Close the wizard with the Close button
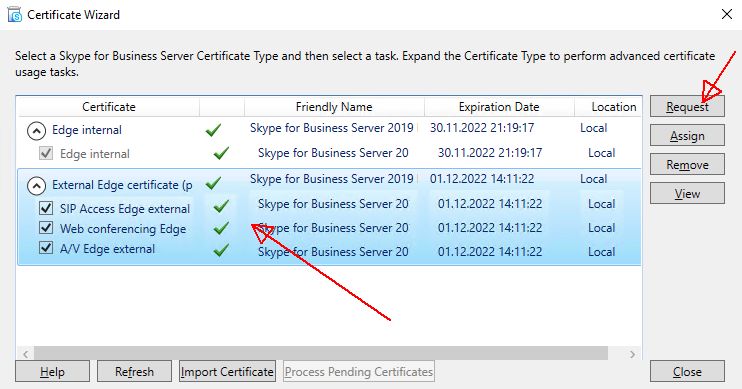 coord(687,371)
